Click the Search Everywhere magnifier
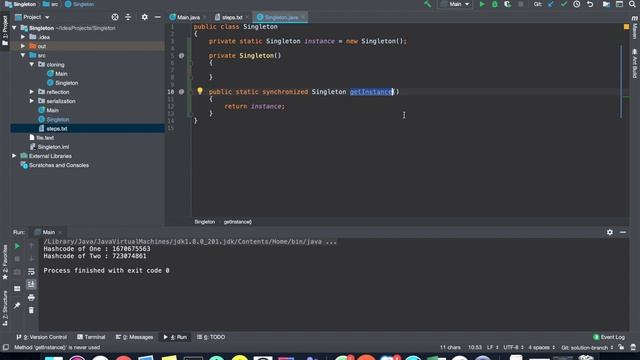The height and width of the screenshot is (360, 640). [x=633, y=4]
